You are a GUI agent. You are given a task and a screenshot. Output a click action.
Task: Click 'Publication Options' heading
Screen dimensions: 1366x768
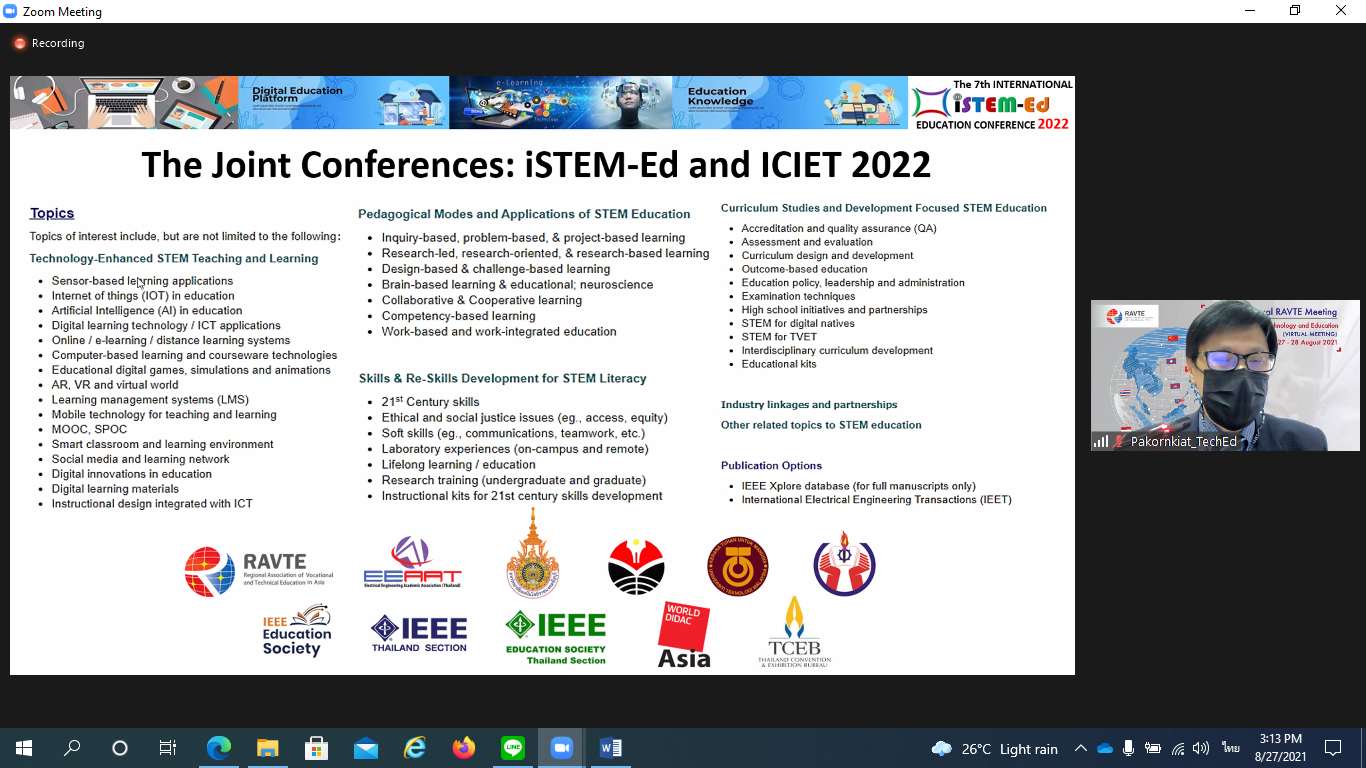[x=771, y=466]
